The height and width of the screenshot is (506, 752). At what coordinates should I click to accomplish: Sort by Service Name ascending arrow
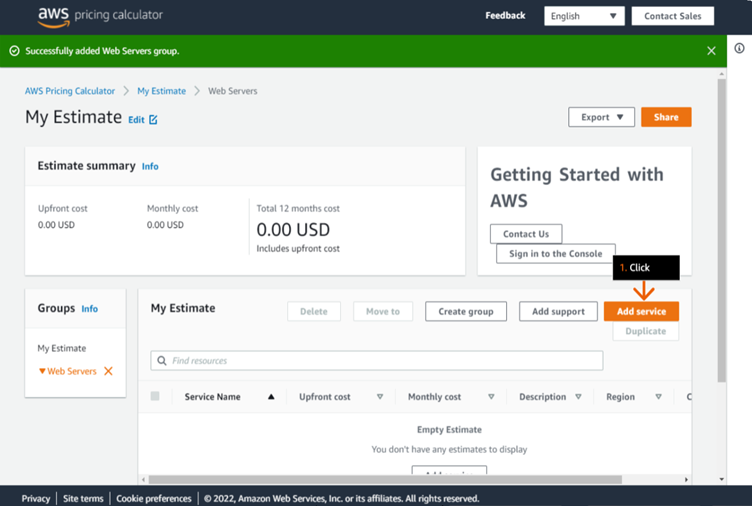271,397
